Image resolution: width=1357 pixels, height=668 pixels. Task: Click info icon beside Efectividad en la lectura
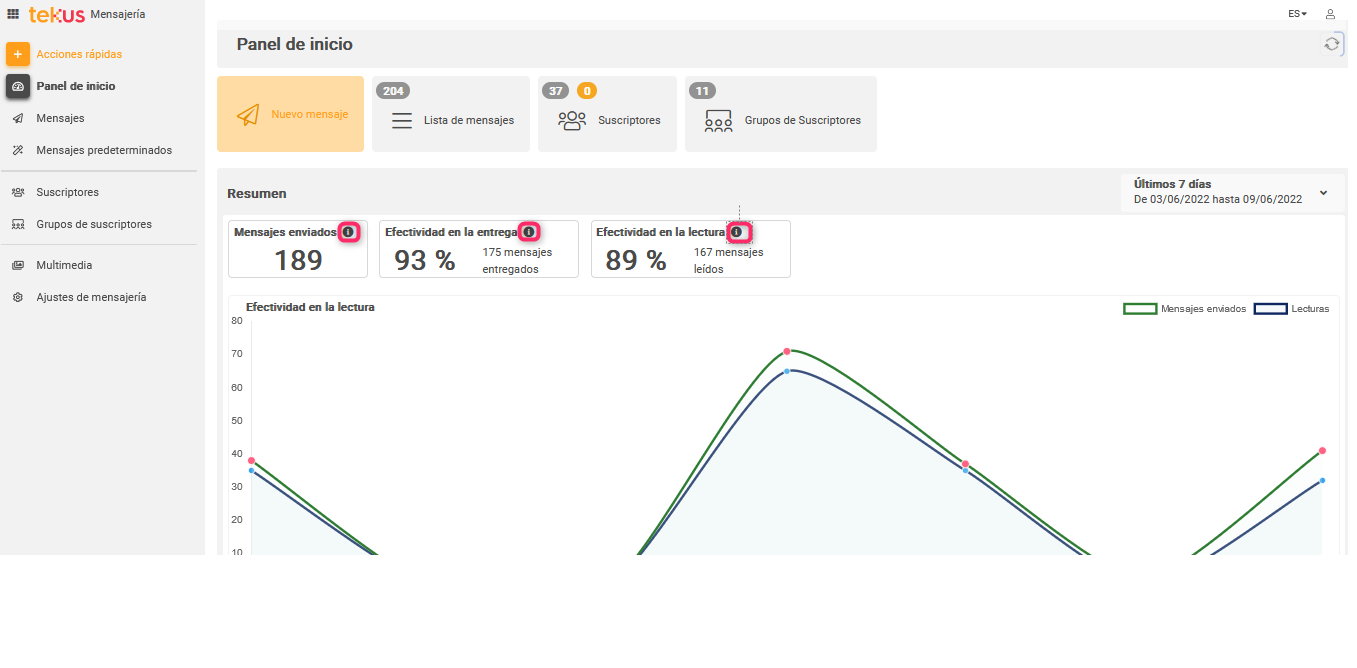[x=737, y=232]
